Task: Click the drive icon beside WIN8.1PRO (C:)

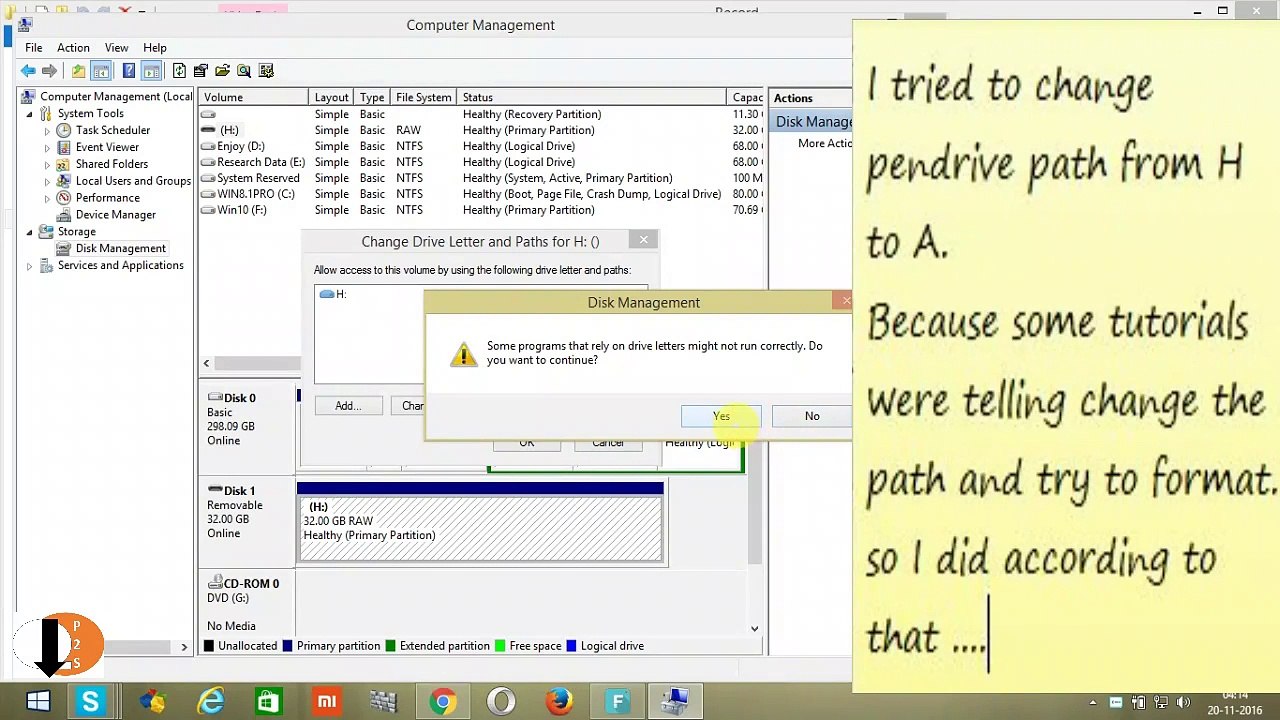Action: (208, 194)
